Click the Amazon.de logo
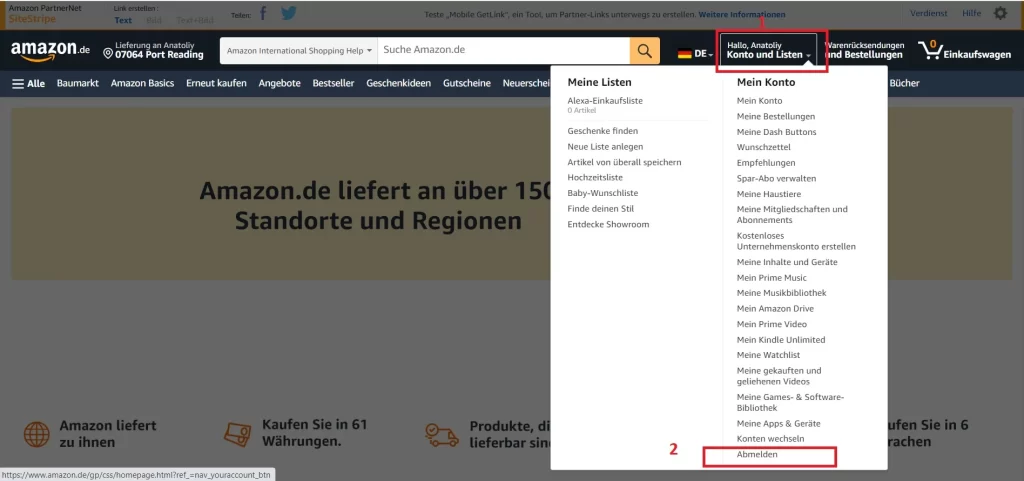The width and height of the screenshot is (1024, 481). 50,50
